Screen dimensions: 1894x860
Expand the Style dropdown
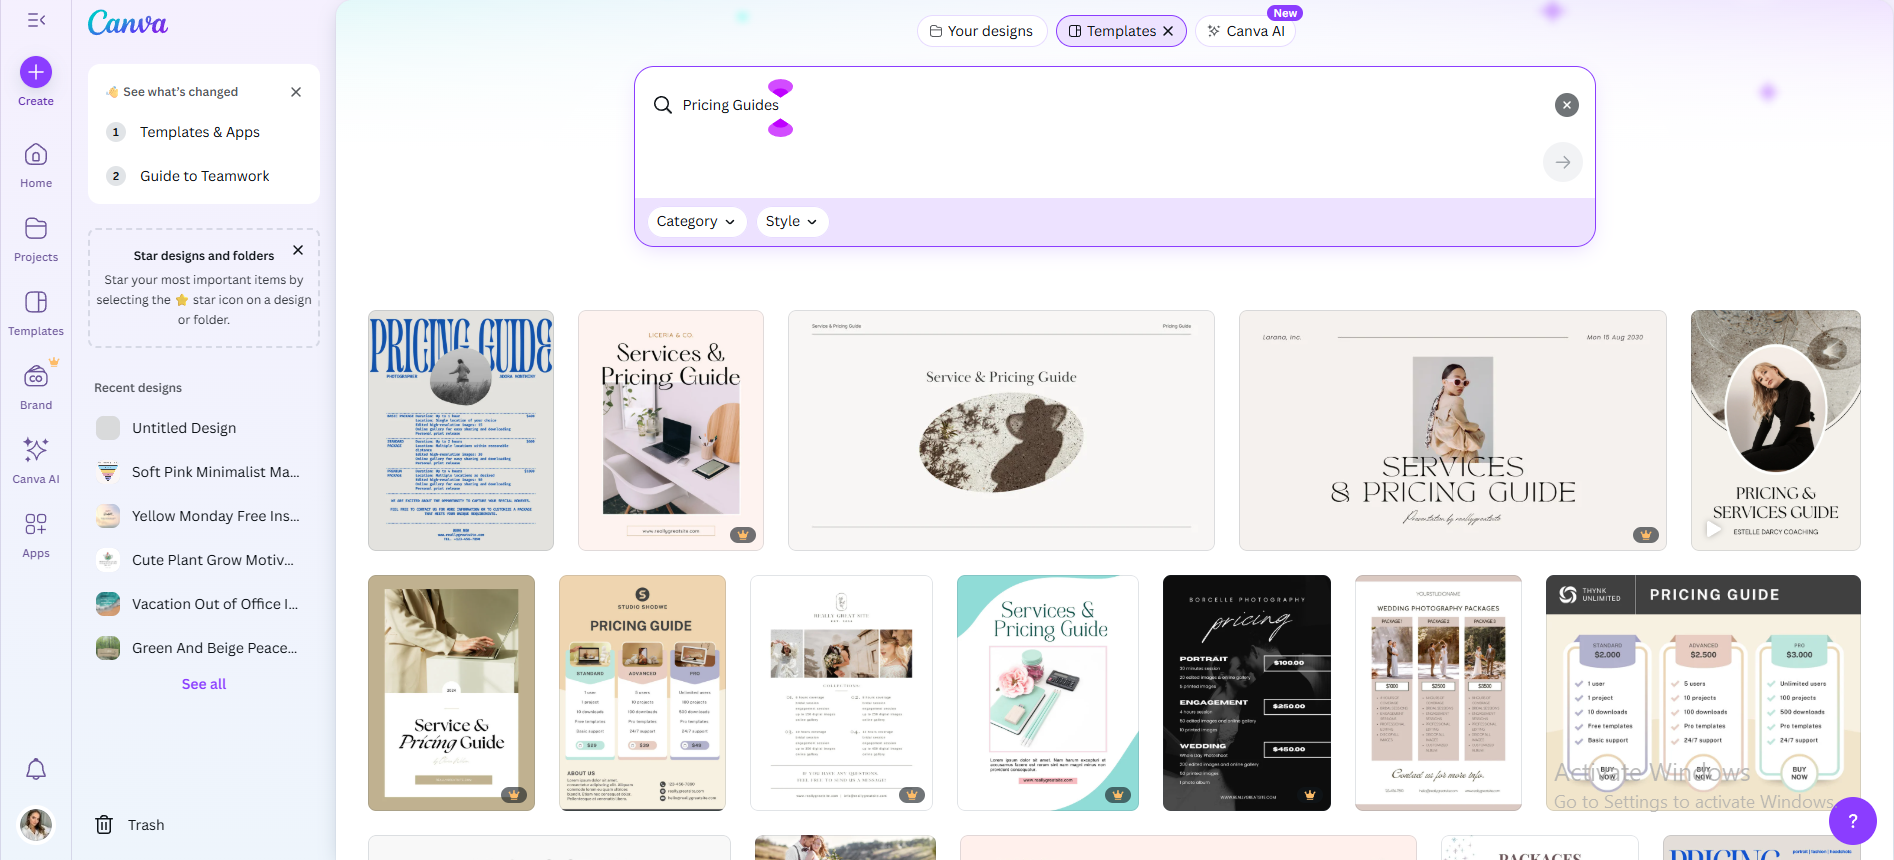(792, 221)
